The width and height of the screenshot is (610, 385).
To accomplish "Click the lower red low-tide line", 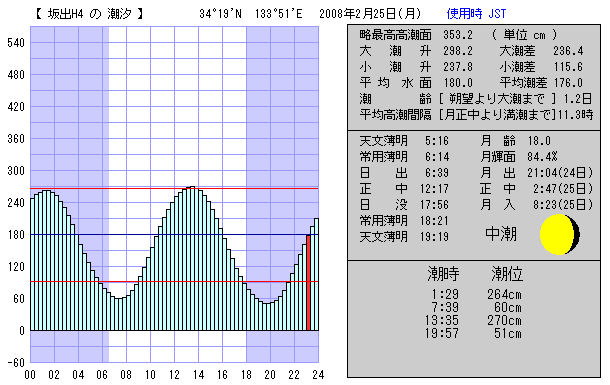I will click(174, 282).
